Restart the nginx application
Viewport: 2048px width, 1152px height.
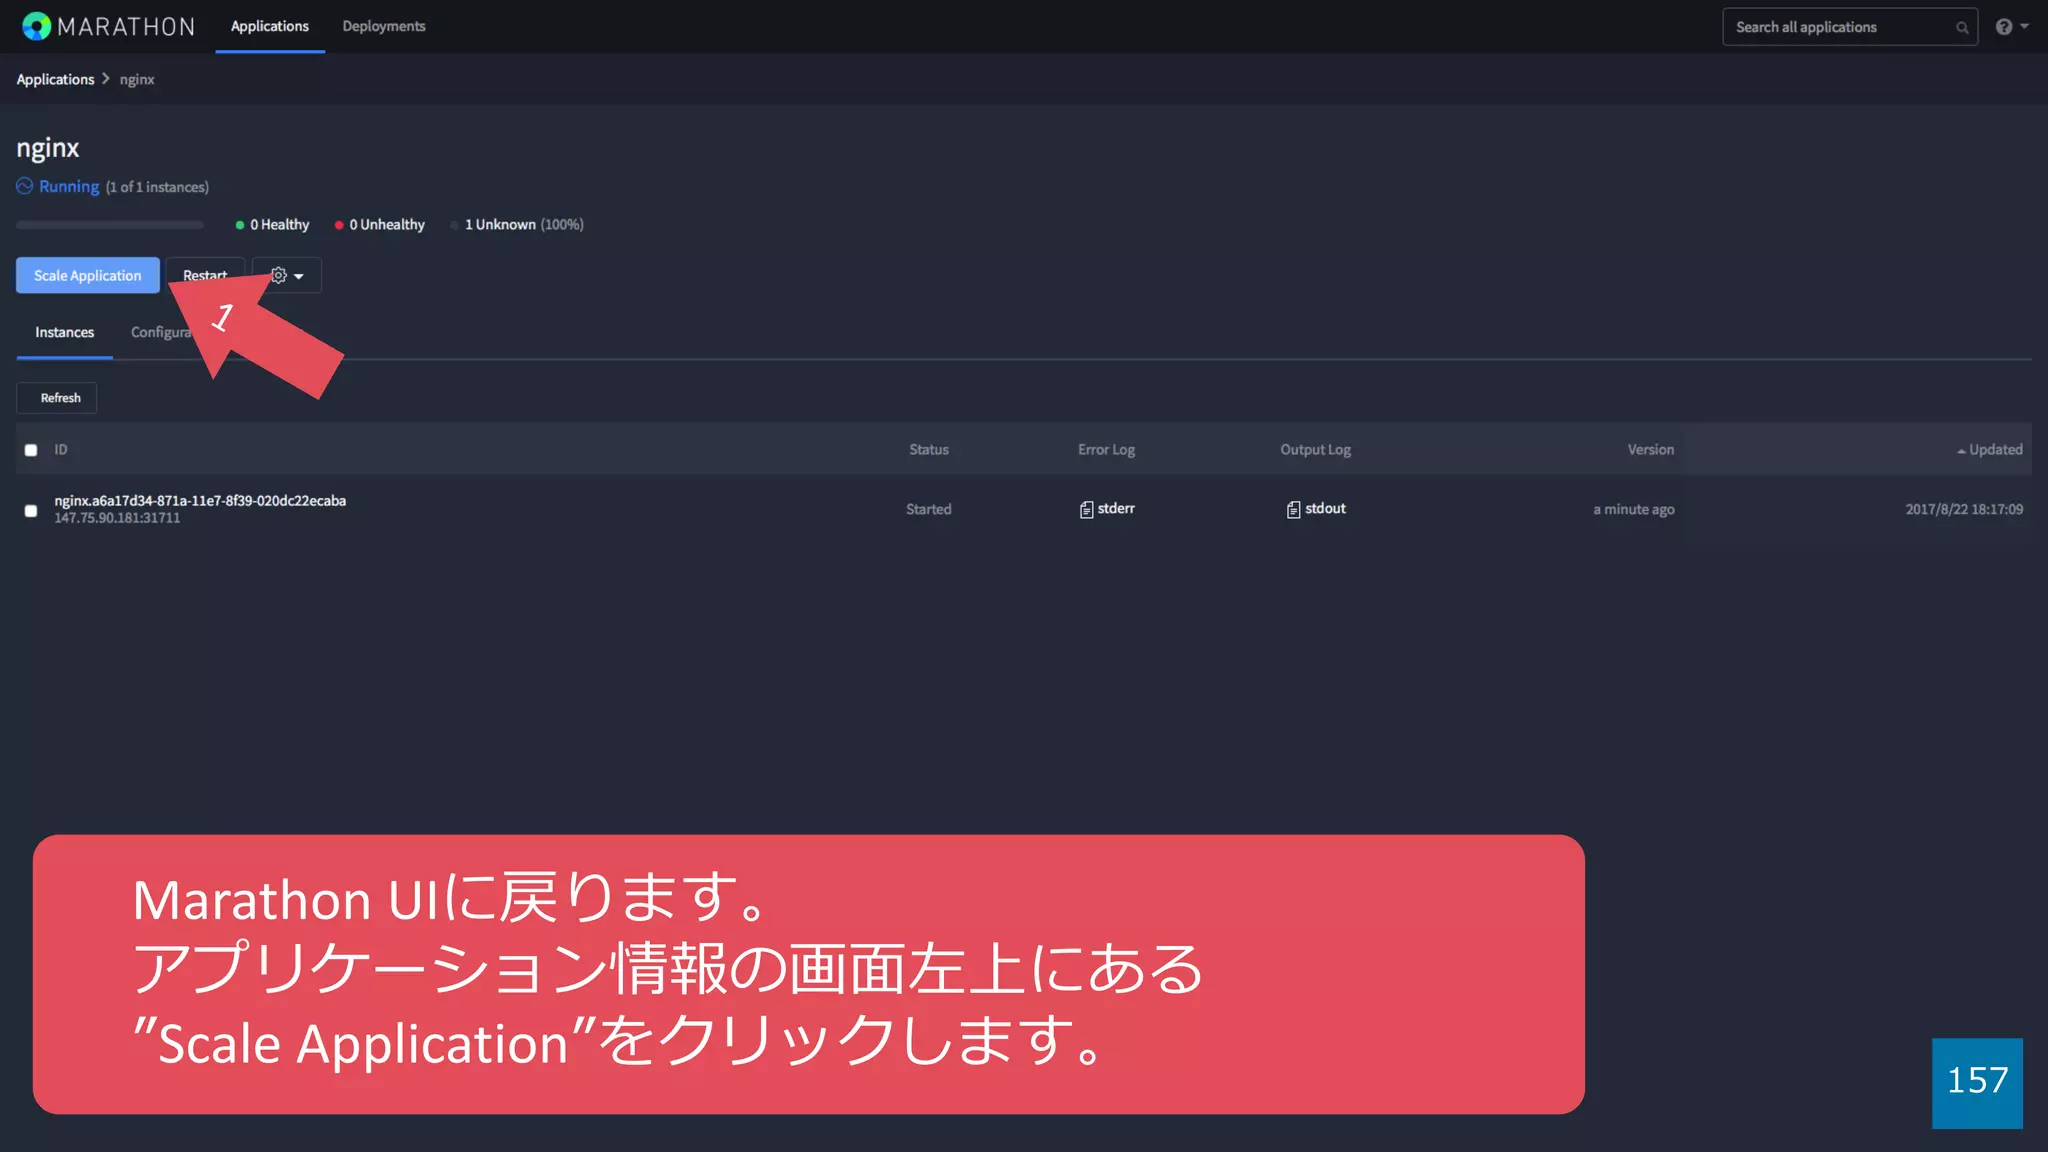click(205, 275)
